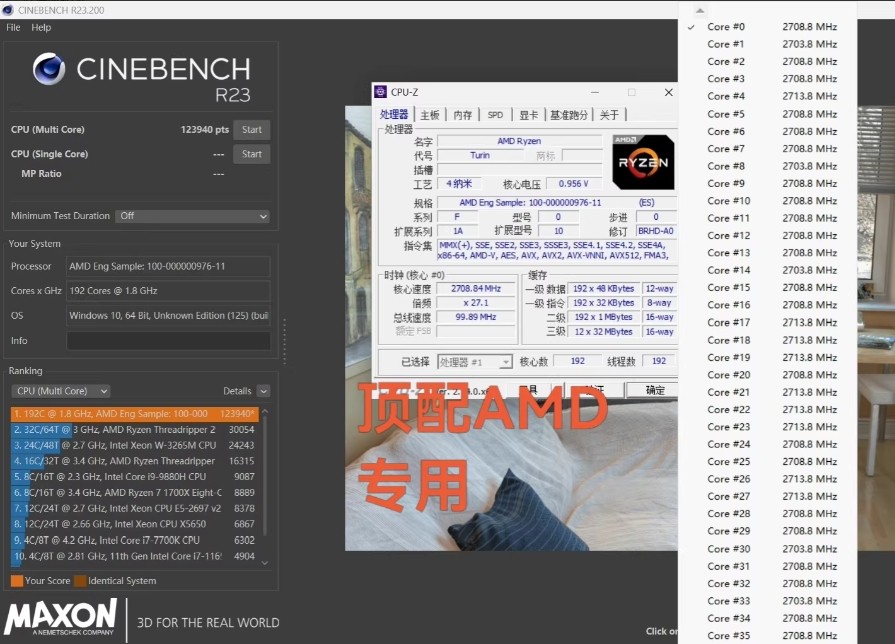Click the CPU-Z icon in its title bar

tap(380, 91)
